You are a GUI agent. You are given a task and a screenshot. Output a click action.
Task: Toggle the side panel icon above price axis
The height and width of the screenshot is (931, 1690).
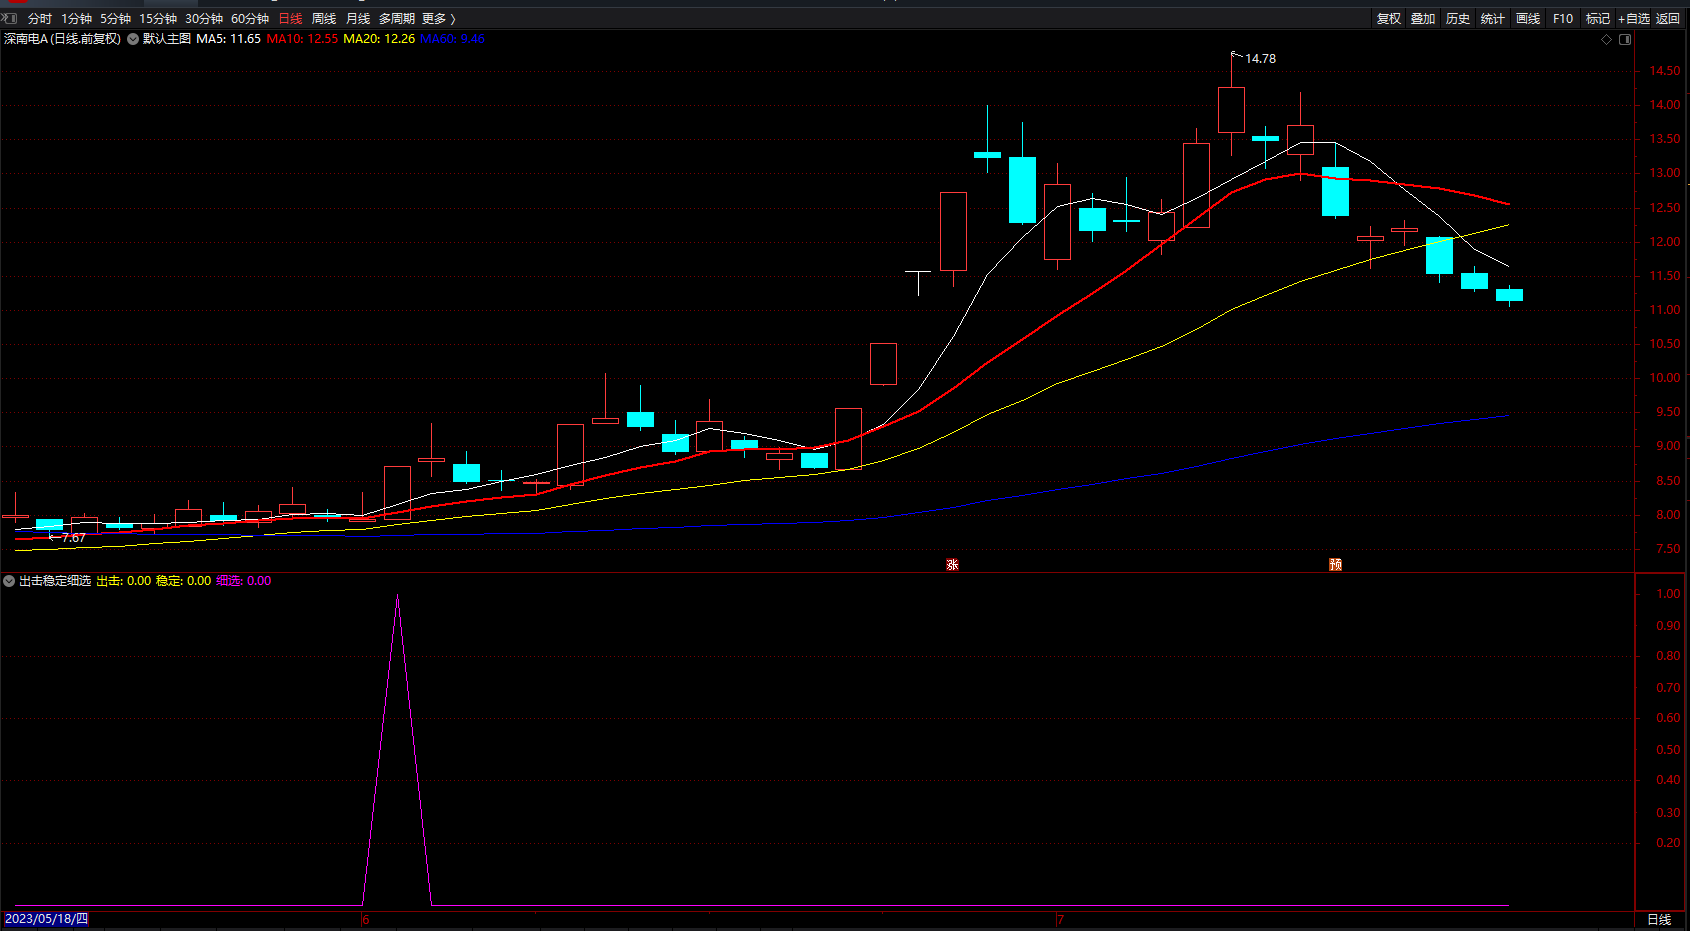click(1625, 40)
